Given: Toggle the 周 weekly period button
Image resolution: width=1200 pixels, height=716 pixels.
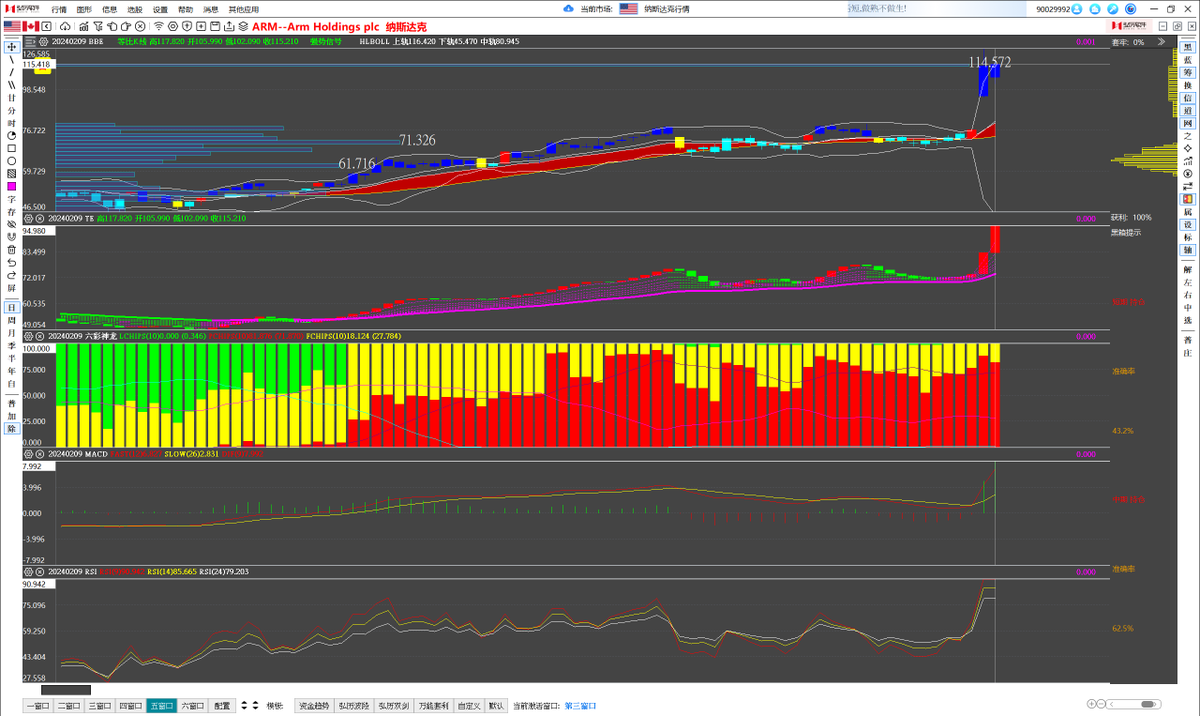Looking at the screenshot, I should [11, 319].
